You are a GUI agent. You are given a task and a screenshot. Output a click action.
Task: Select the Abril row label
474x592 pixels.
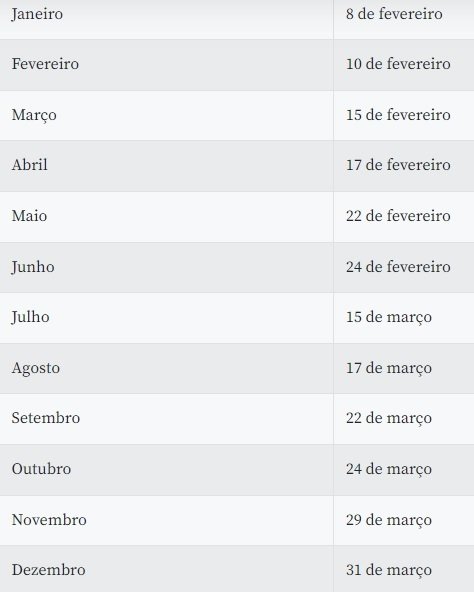click(x=29, y=165)
